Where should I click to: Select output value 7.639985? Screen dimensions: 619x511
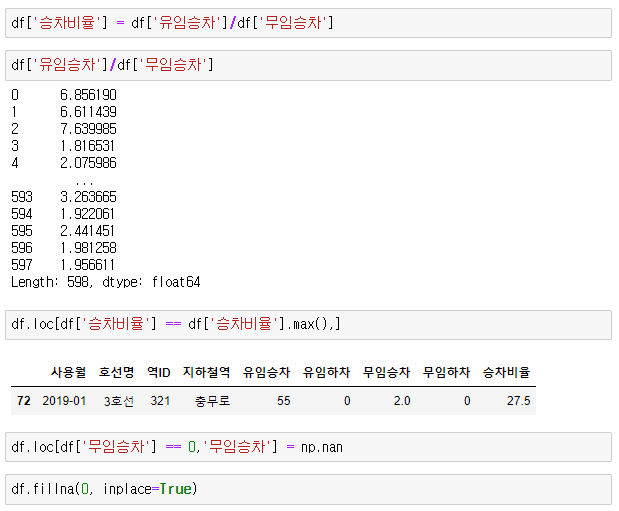pos(88,129)
